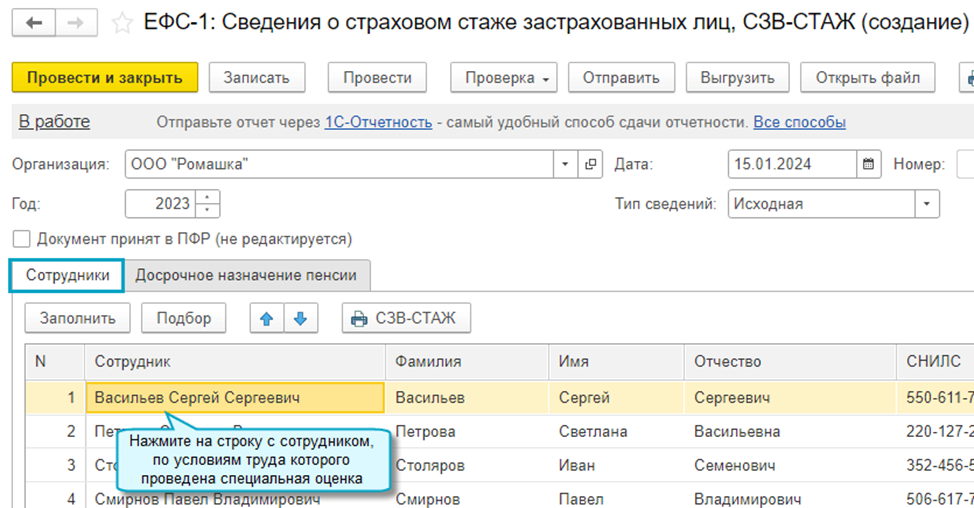Expand the Проверка button menu
The width and height of the screenshot is (974, 508).
[x=504, y=78]
